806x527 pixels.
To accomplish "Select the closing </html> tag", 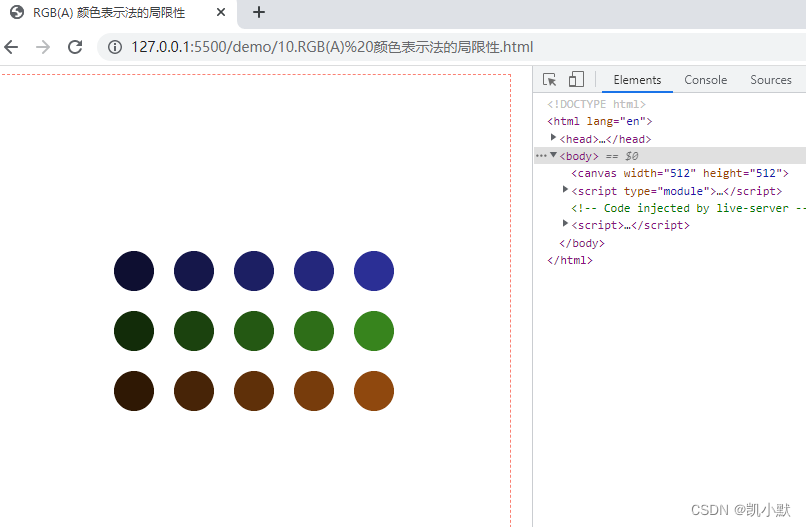I will coord(570,260).
